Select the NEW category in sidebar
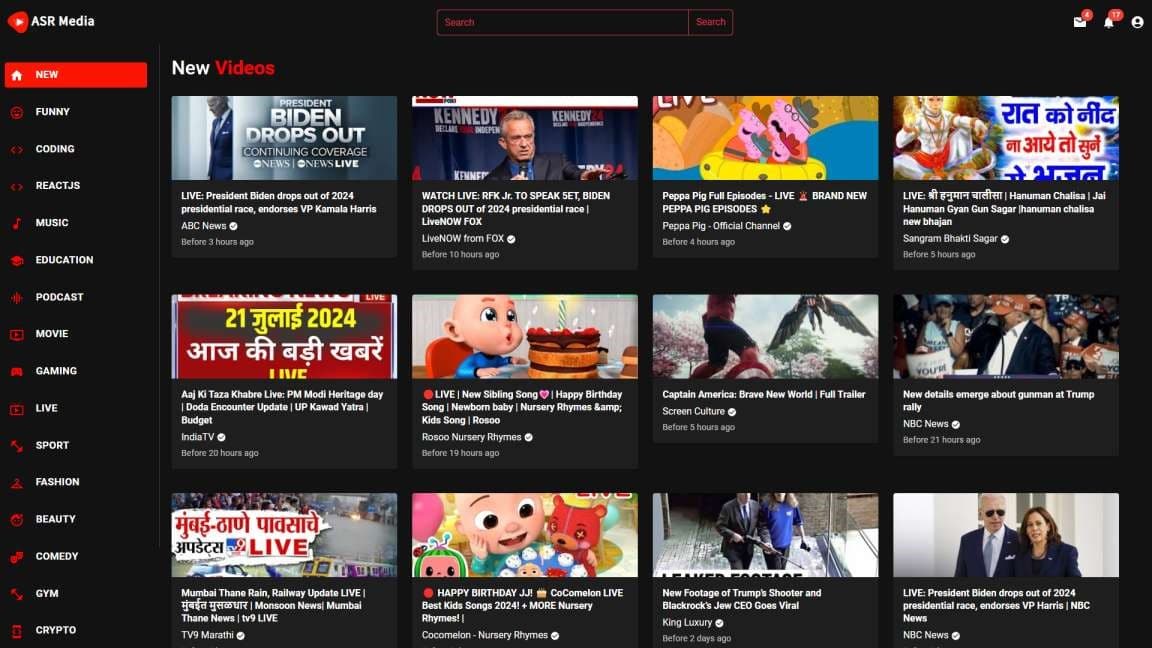Image resolution: width=1152 pixels, height=648 pixels. pos(76,75)
